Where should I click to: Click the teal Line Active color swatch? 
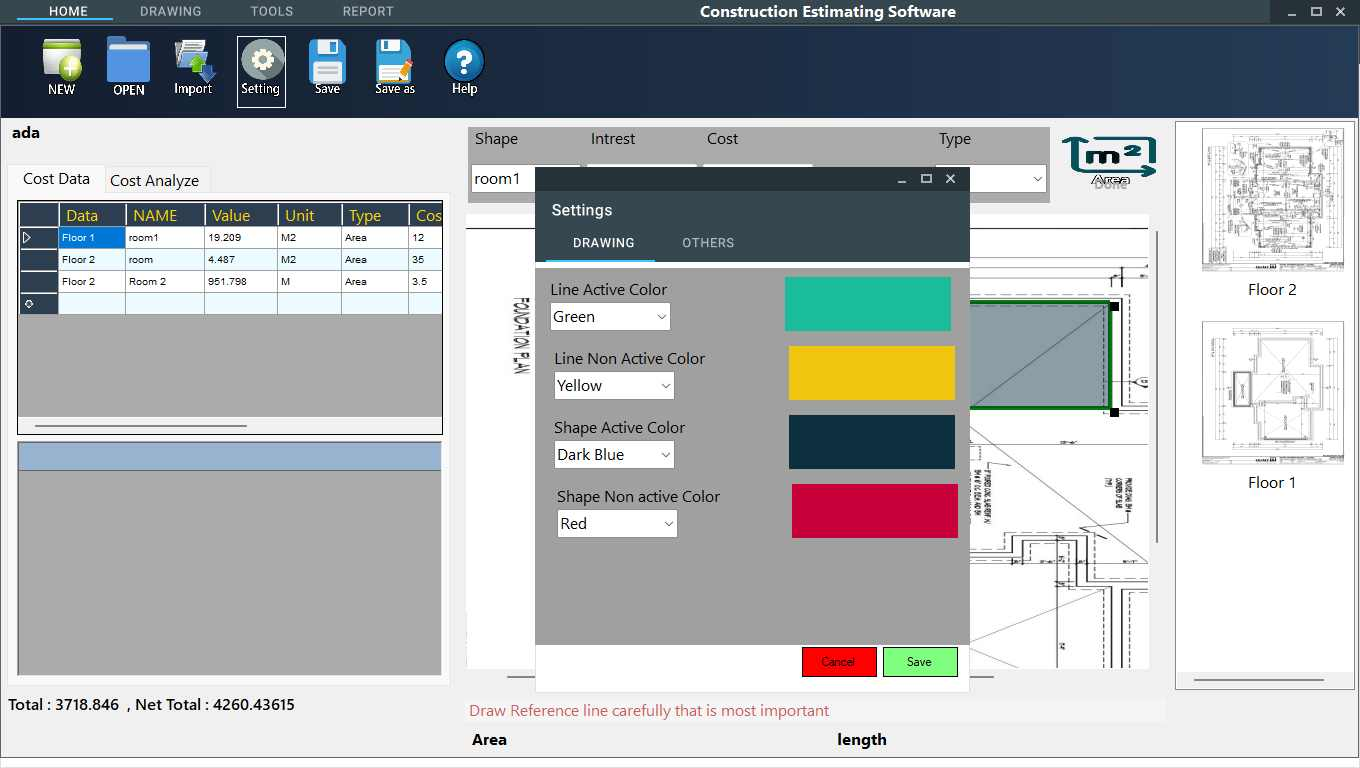(x=868, y=304)
